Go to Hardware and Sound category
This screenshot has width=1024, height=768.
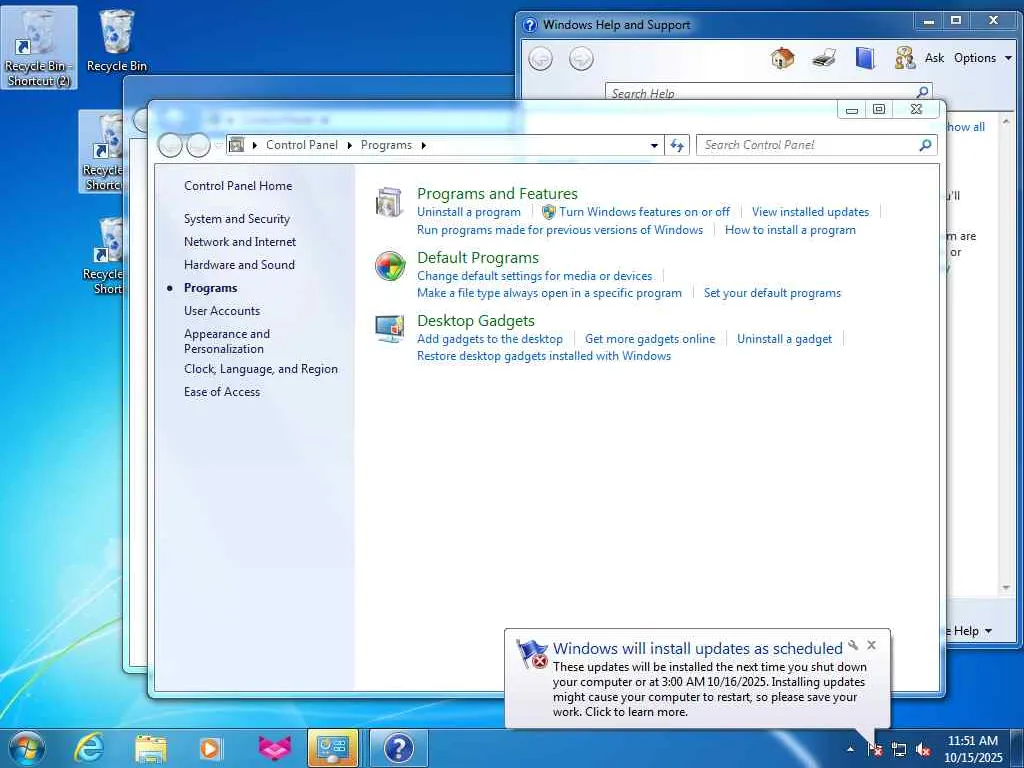(239, 264)
